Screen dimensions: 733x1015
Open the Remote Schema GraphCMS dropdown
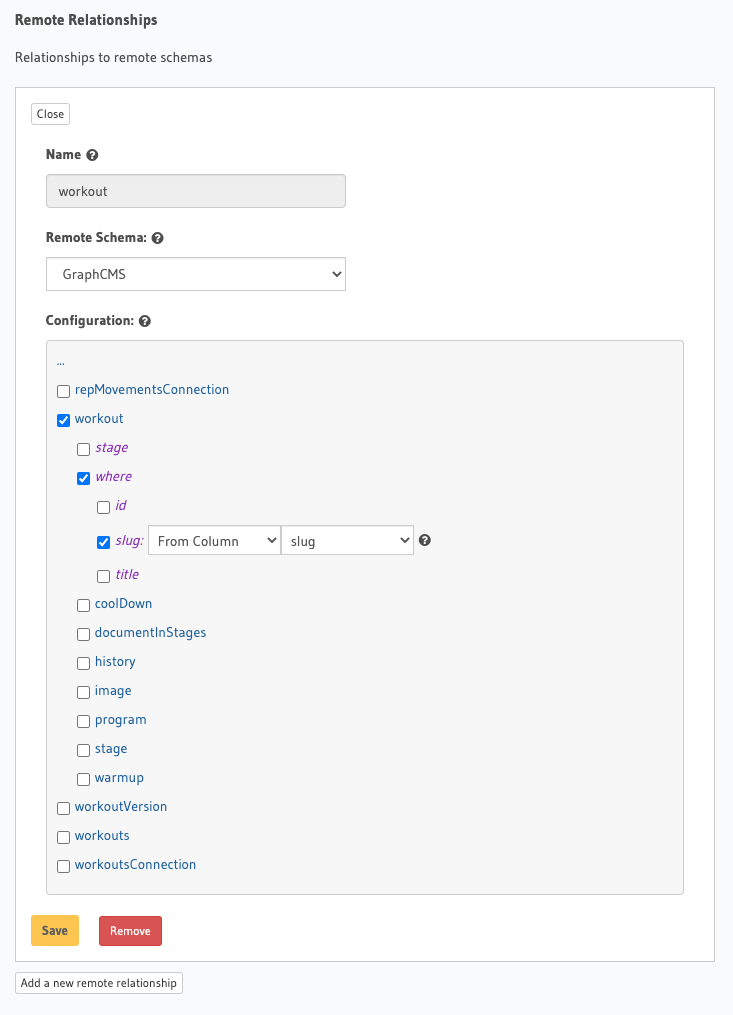point(196,274)
